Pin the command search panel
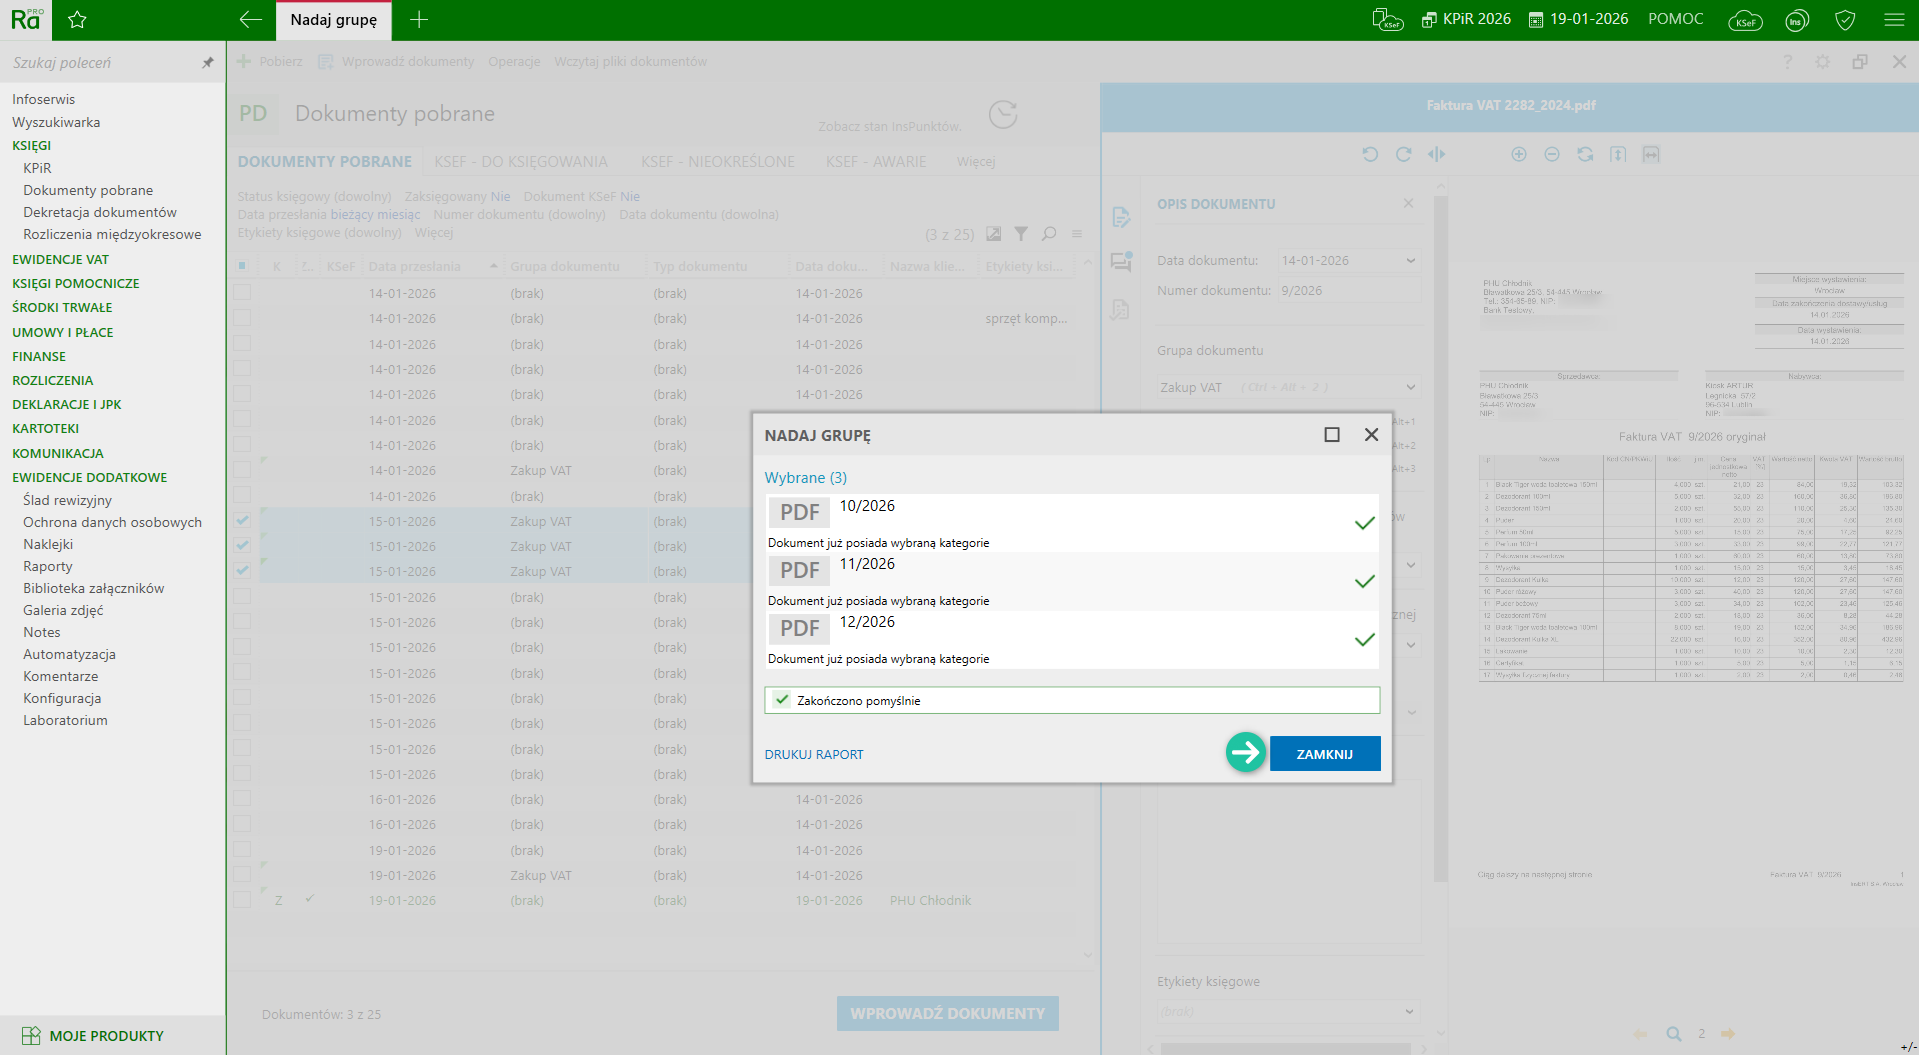 208,63
